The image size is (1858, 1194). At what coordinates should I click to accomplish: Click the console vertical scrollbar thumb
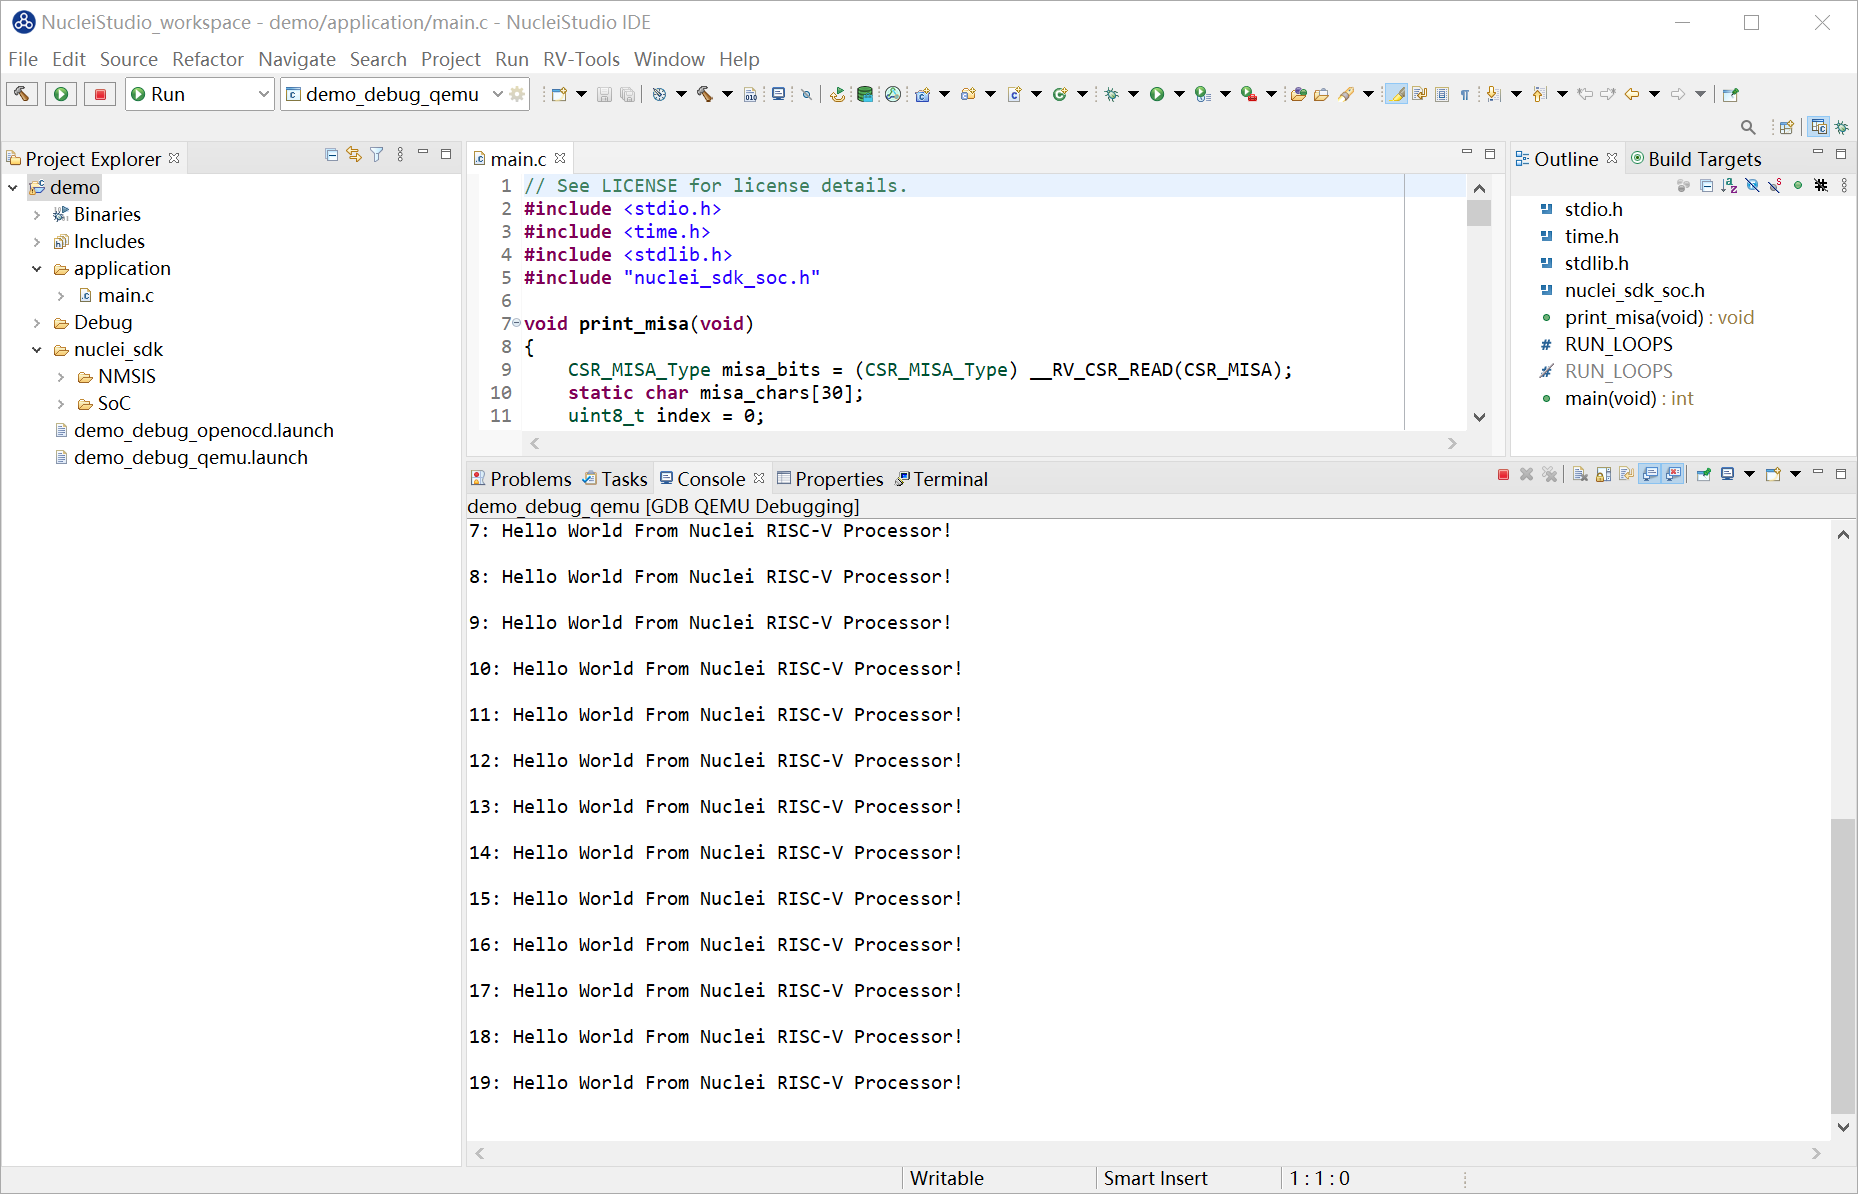(1842, 964)
